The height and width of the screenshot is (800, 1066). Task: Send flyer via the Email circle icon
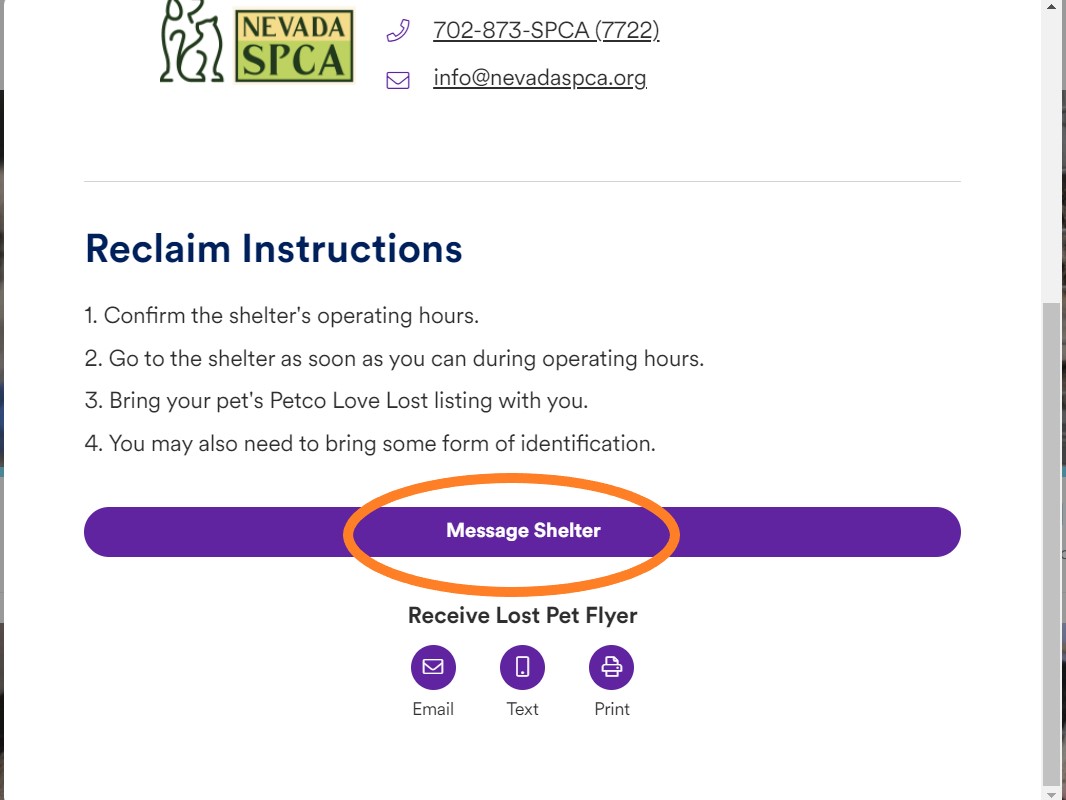coord(433,667)
